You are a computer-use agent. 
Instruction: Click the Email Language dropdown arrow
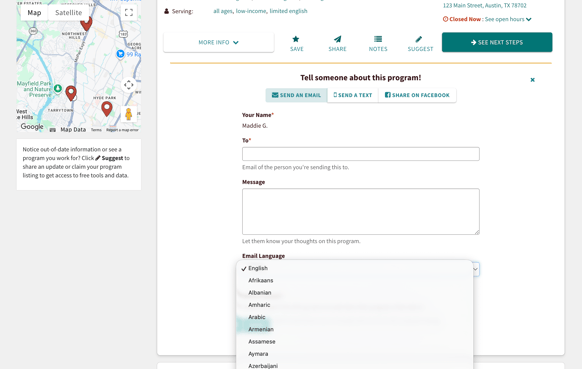[x=475, y=269]
